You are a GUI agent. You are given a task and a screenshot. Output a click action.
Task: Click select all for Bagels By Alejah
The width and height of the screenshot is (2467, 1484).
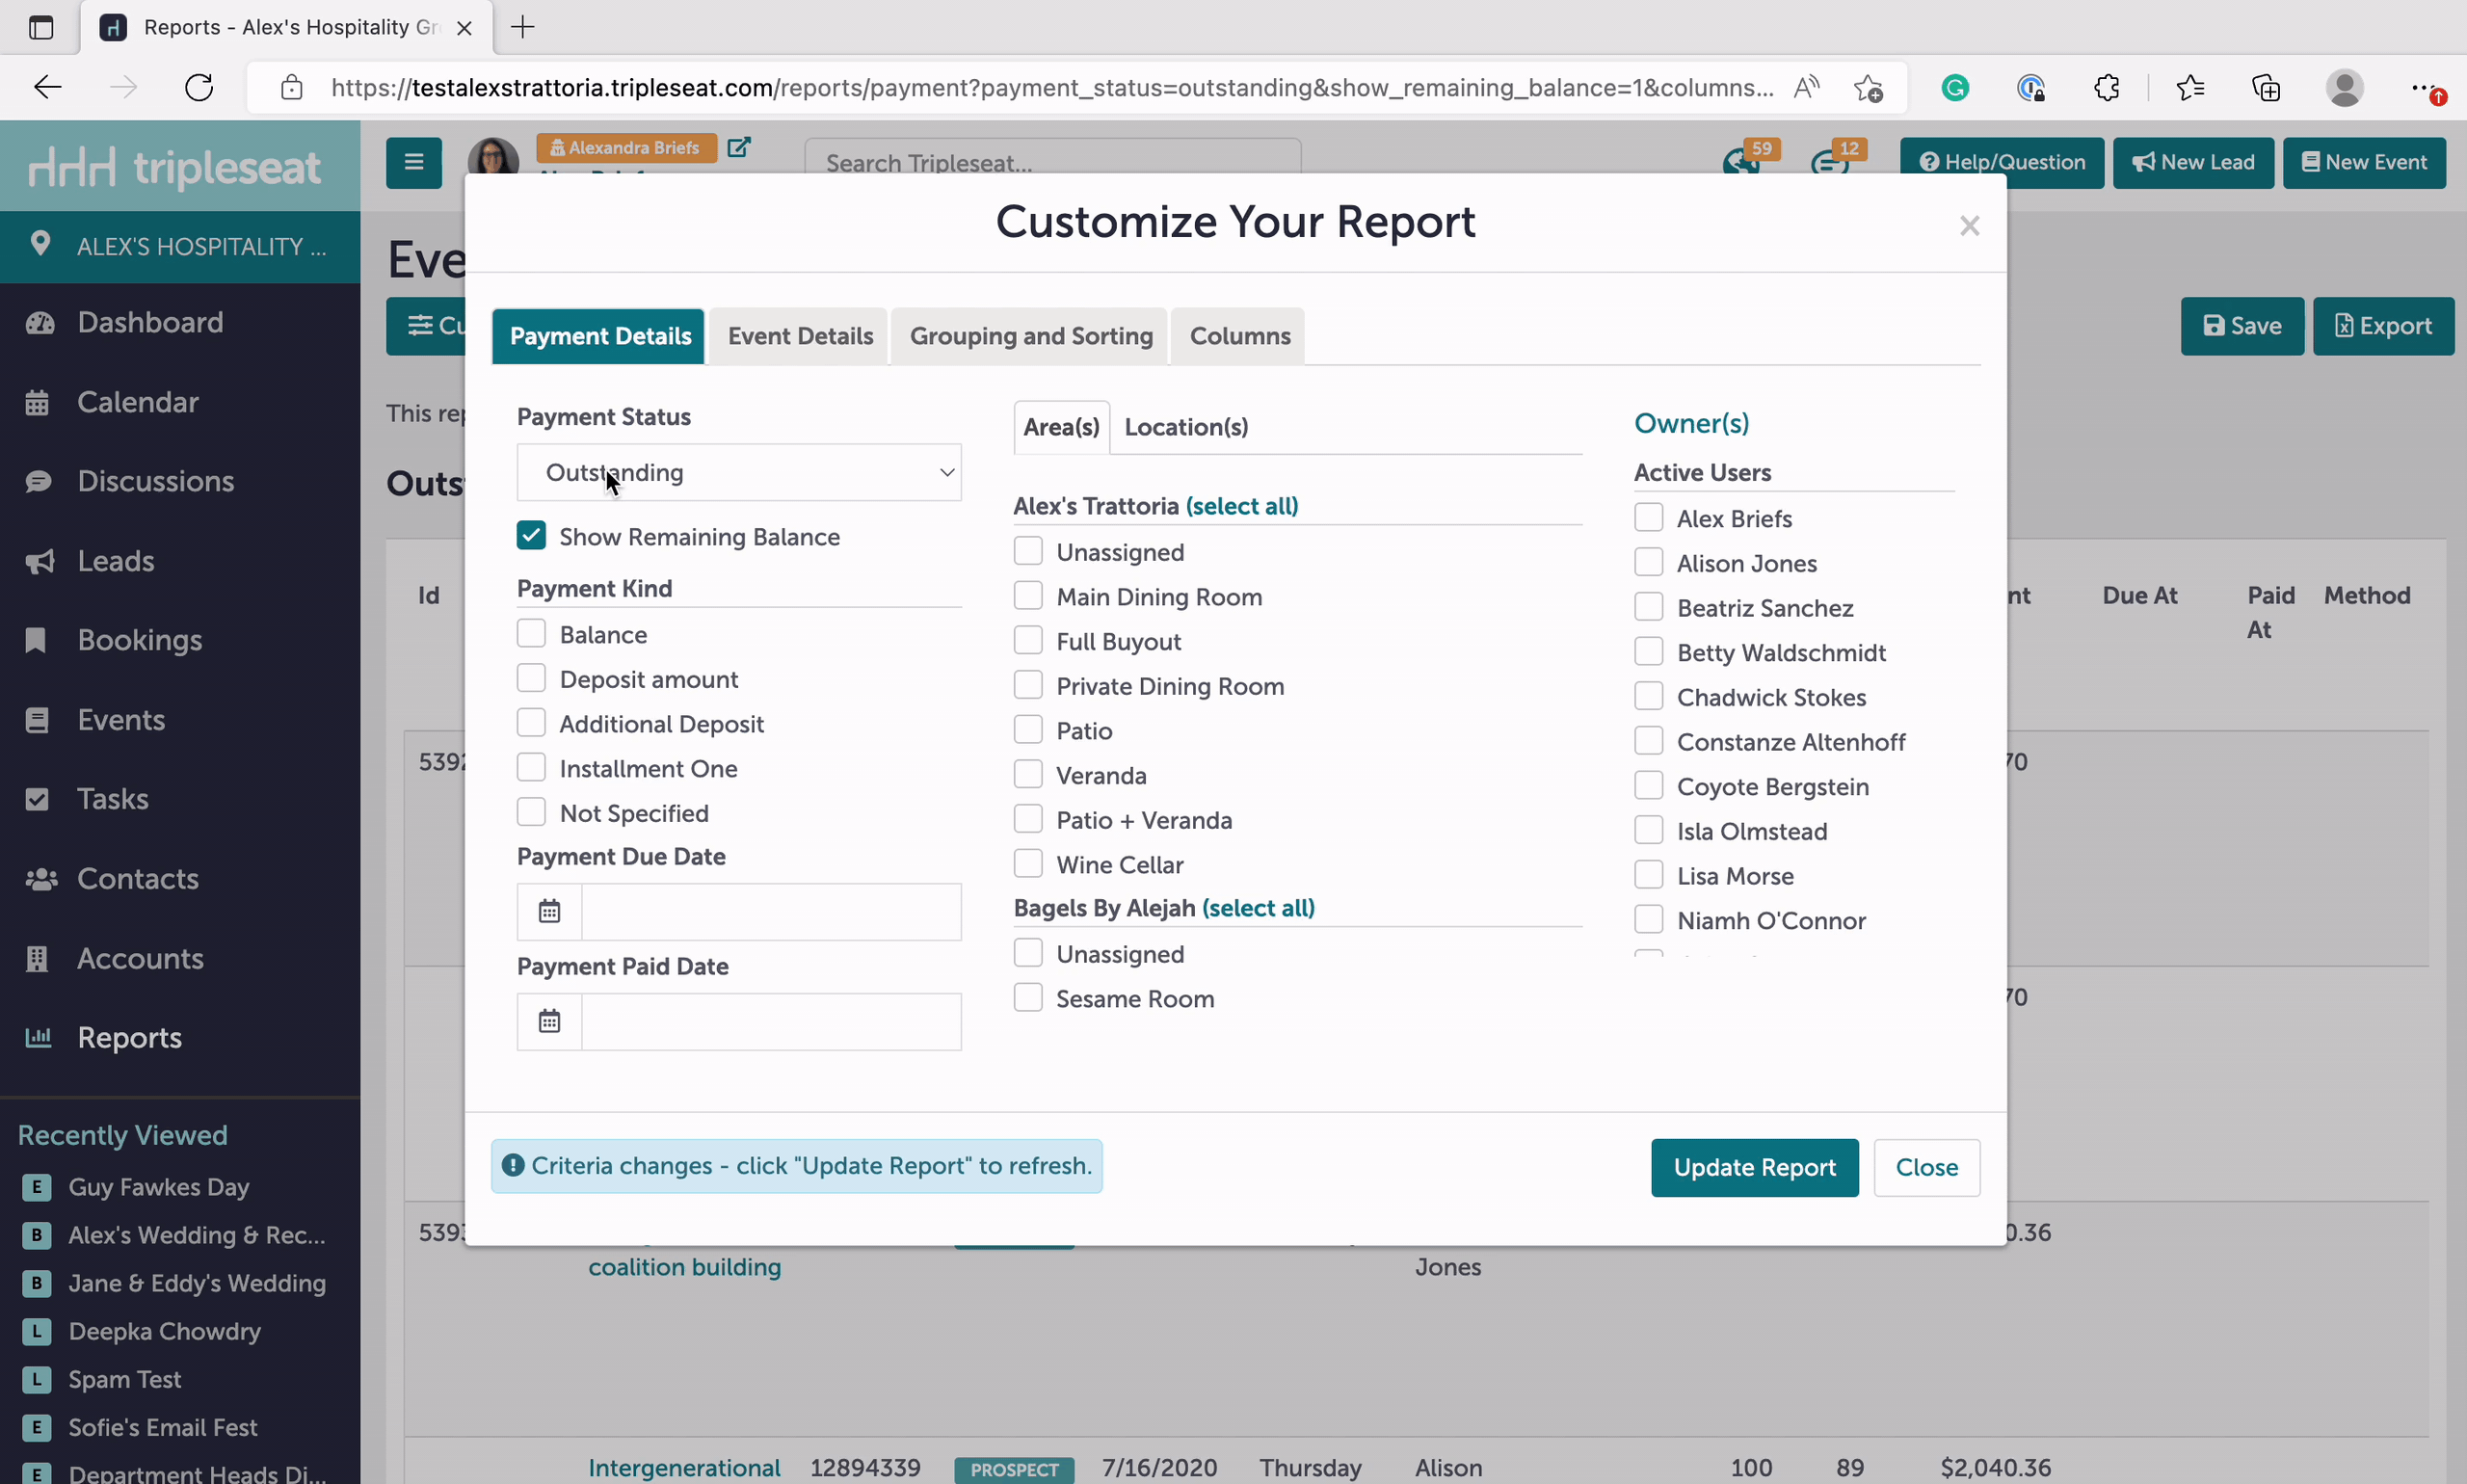point(1258,908)
